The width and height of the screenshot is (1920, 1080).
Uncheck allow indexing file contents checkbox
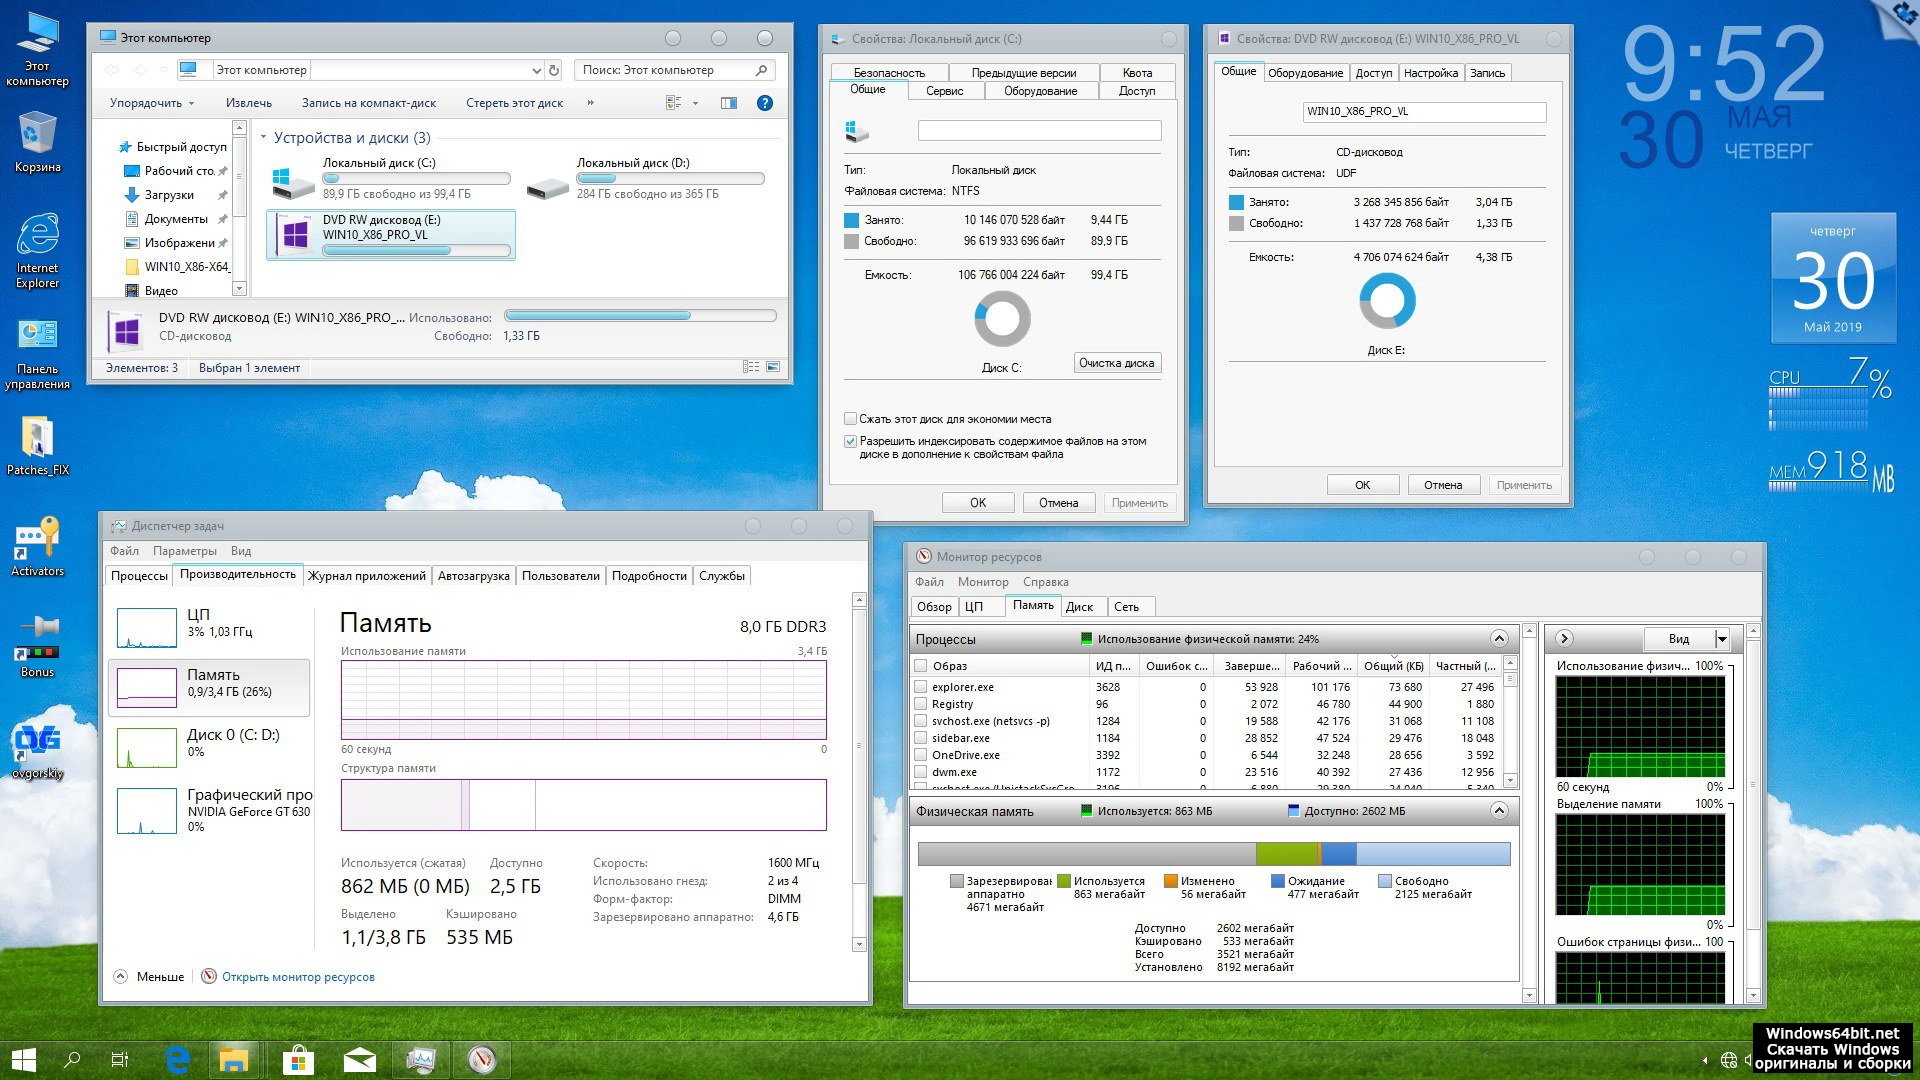tap(850, 441)
